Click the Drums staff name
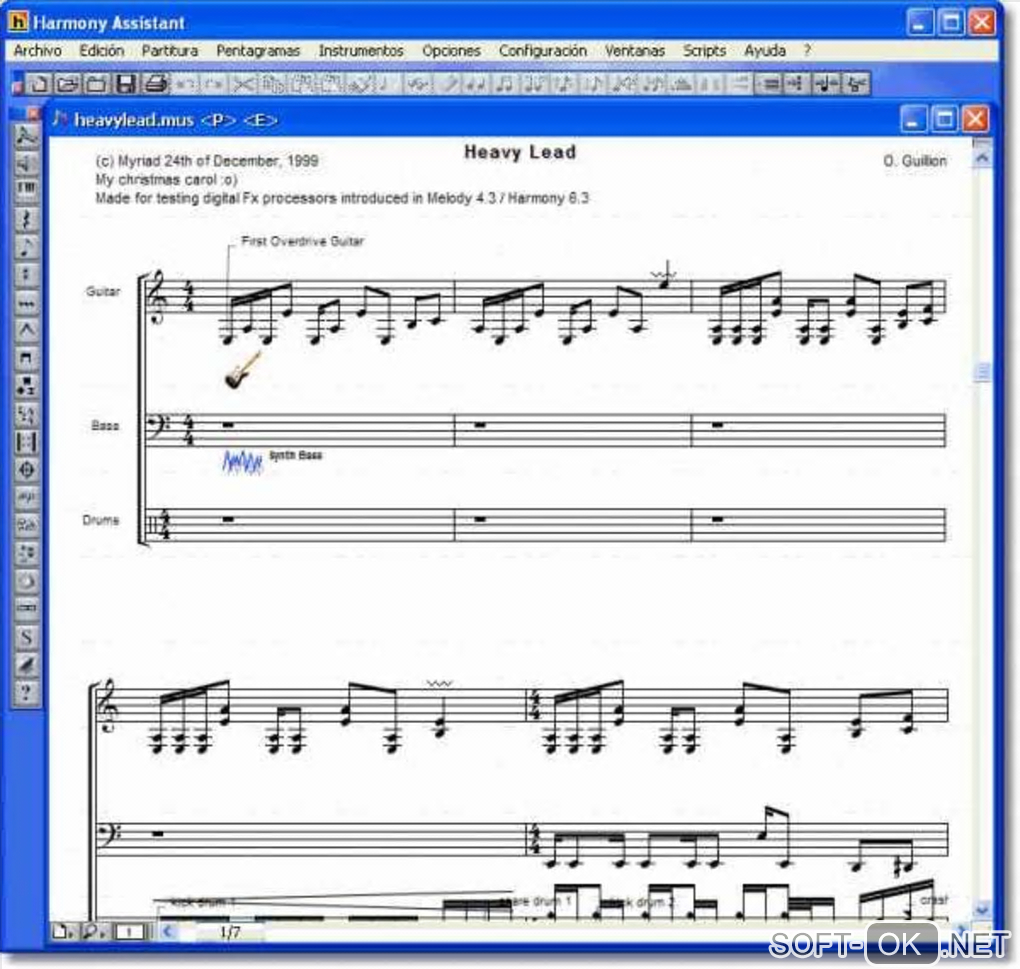1020x969 pixels. 101,520
